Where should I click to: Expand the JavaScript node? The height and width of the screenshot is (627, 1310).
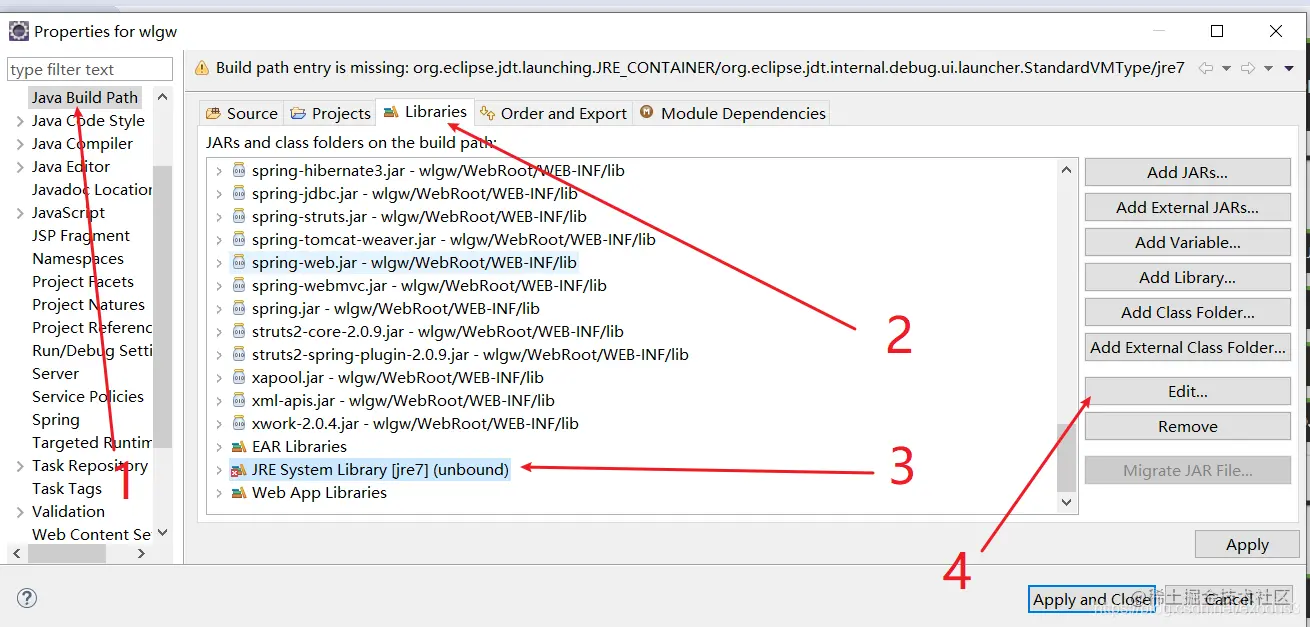(20, 212)
